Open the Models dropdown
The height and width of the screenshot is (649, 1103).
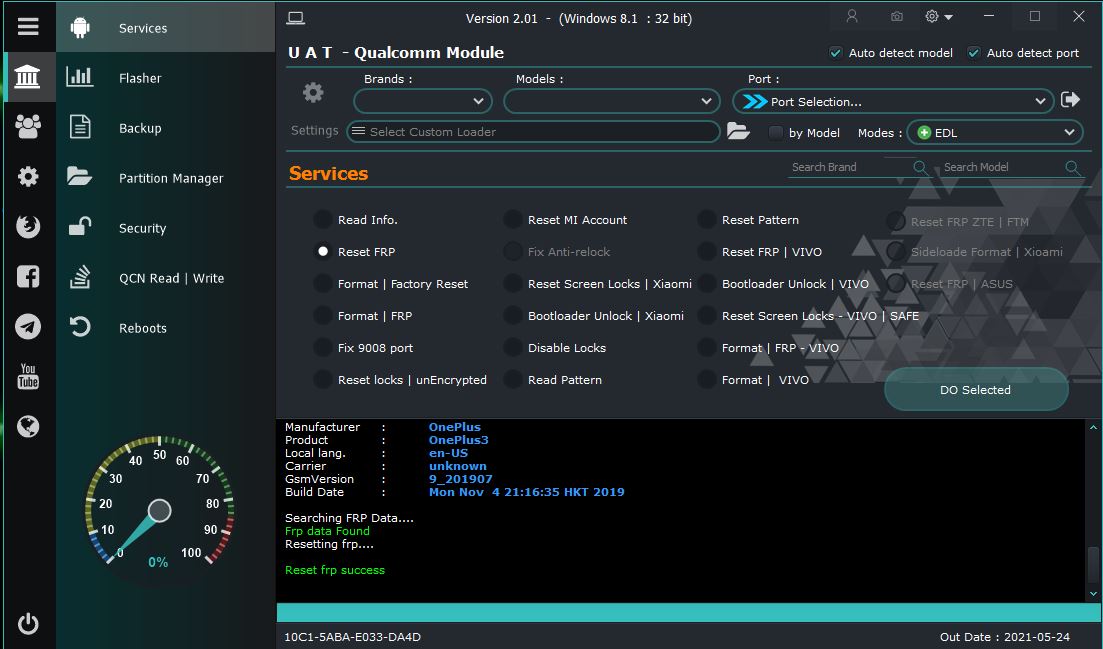(611, 101)
